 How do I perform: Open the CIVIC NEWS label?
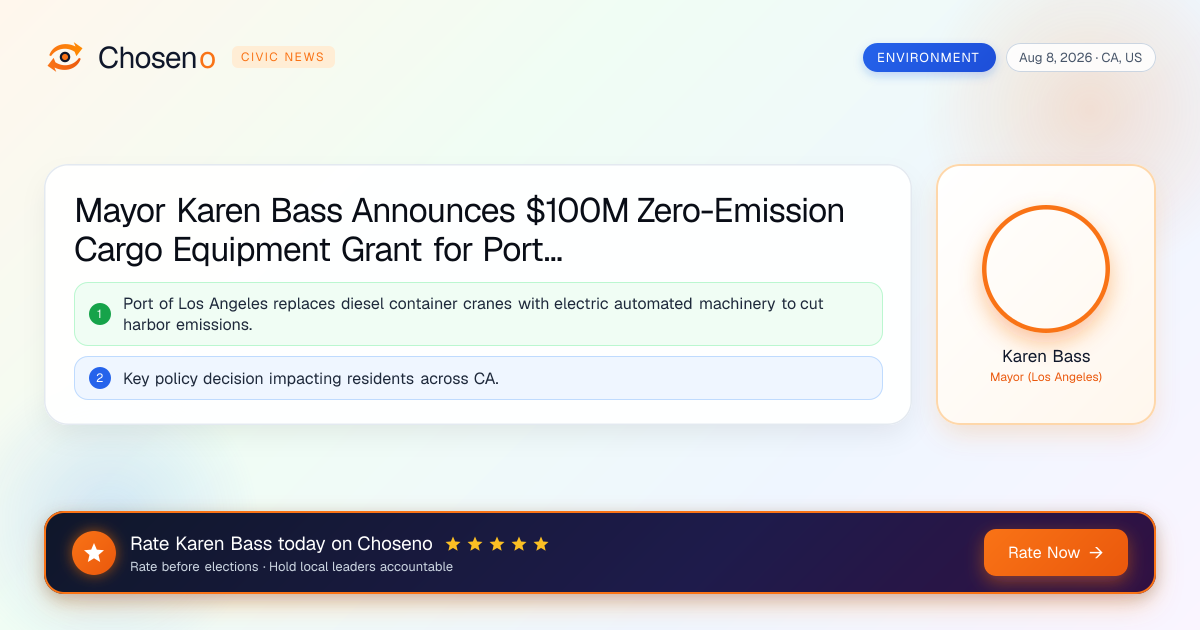pos(283,57)
